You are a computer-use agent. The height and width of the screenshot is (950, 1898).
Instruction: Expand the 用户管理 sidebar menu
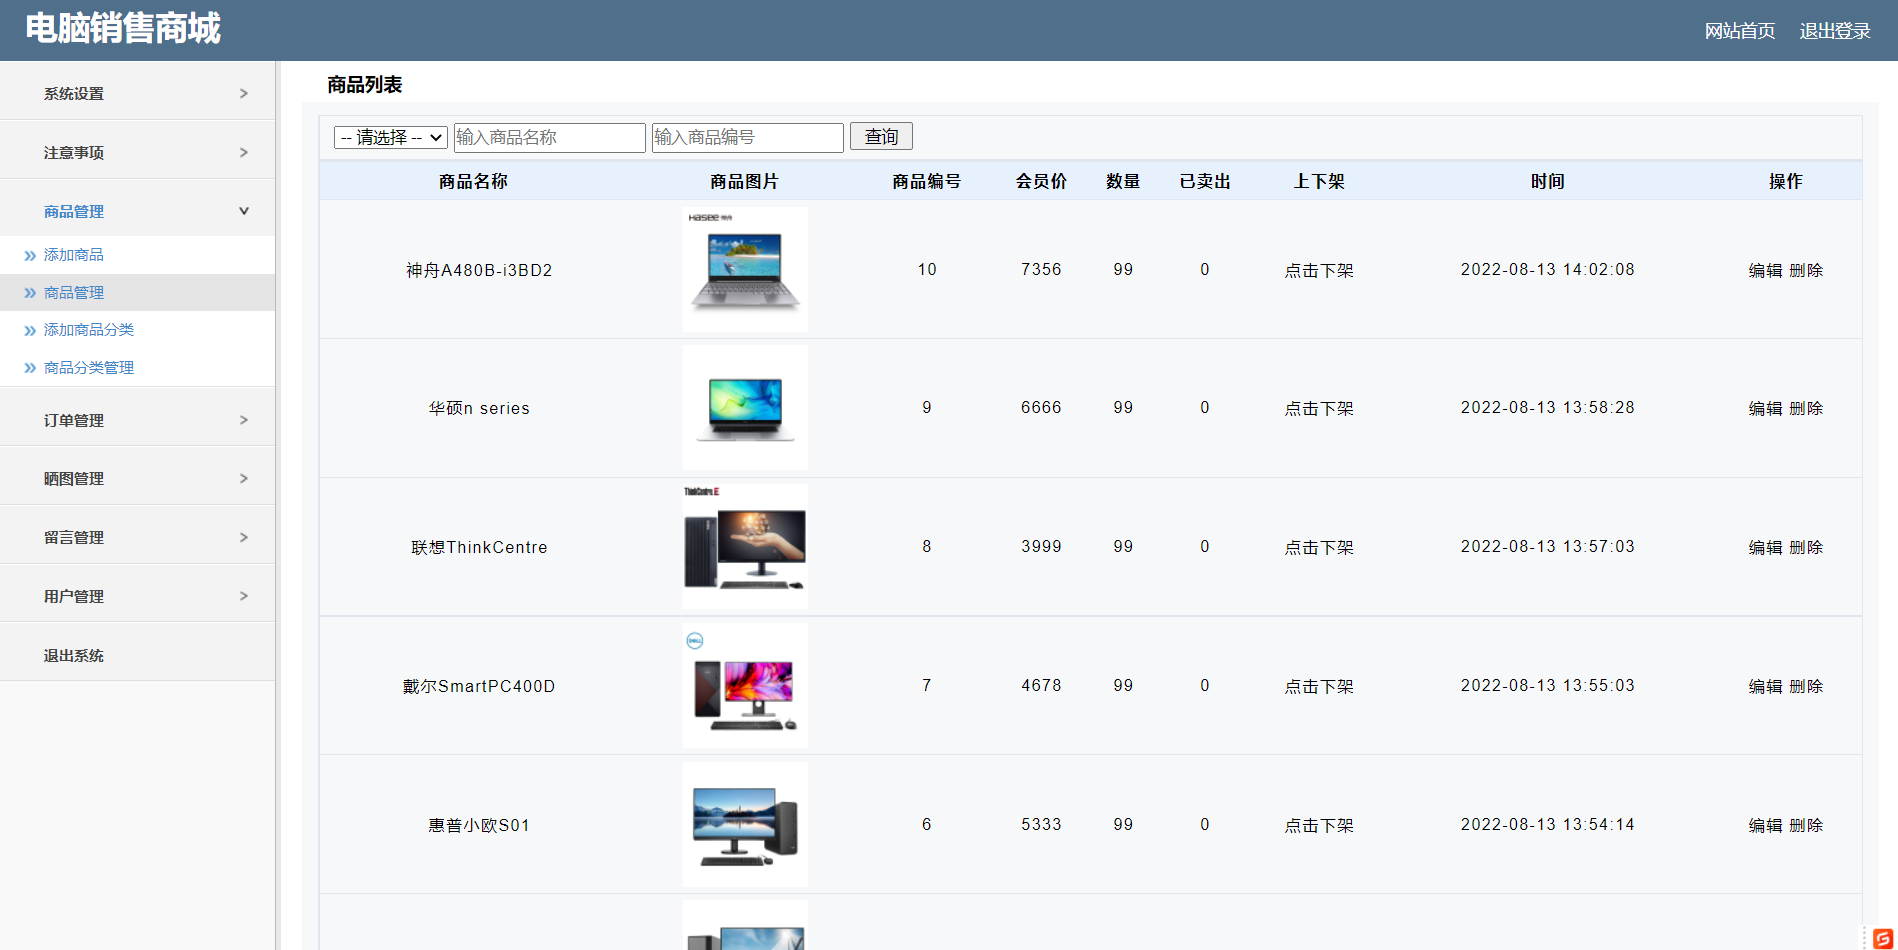coord(138,596)
